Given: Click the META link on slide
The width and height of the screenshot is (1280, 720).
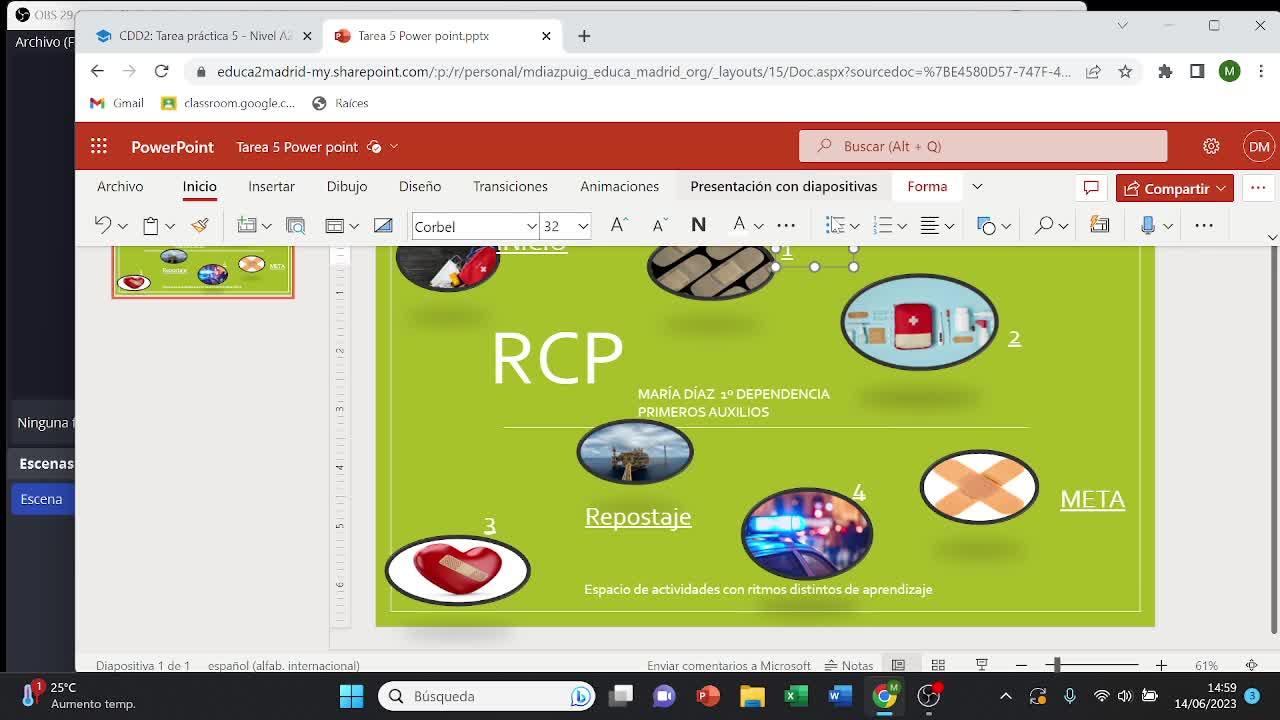Looking at the screenshot, I should pos(1092,498).
